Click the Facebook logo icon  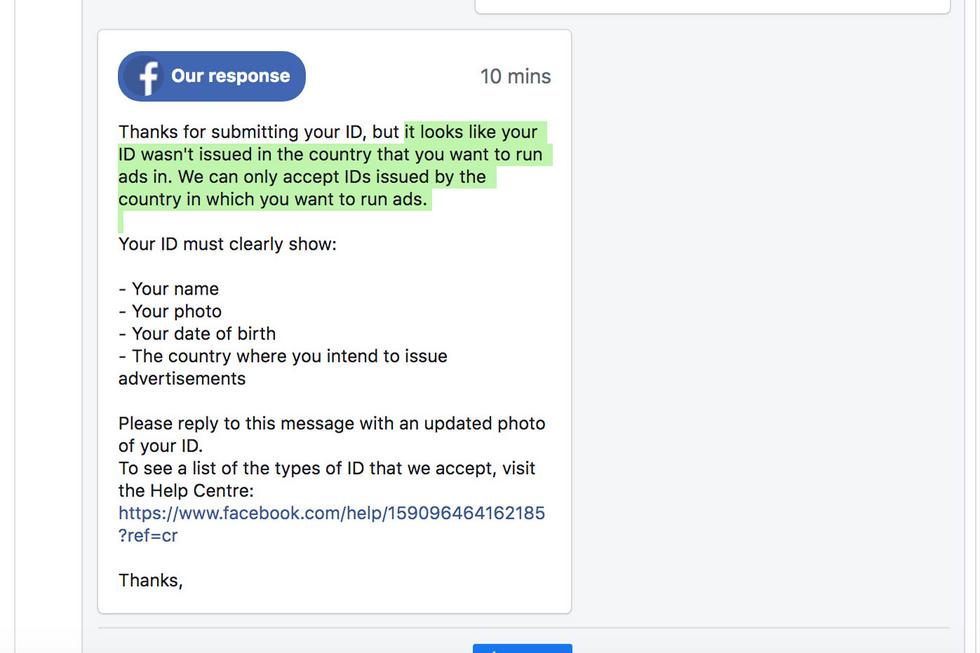pos(148,77)
